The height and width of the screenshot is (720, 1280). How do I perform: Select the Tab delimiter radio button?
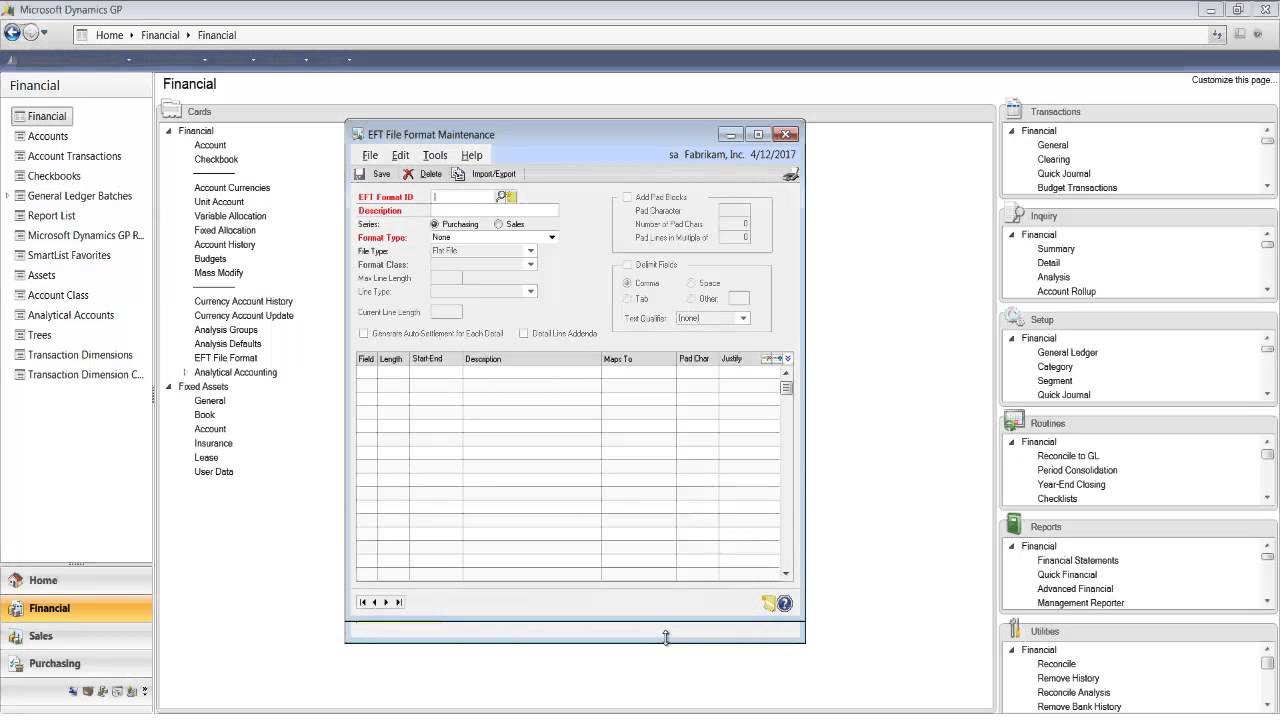point(628,298)
